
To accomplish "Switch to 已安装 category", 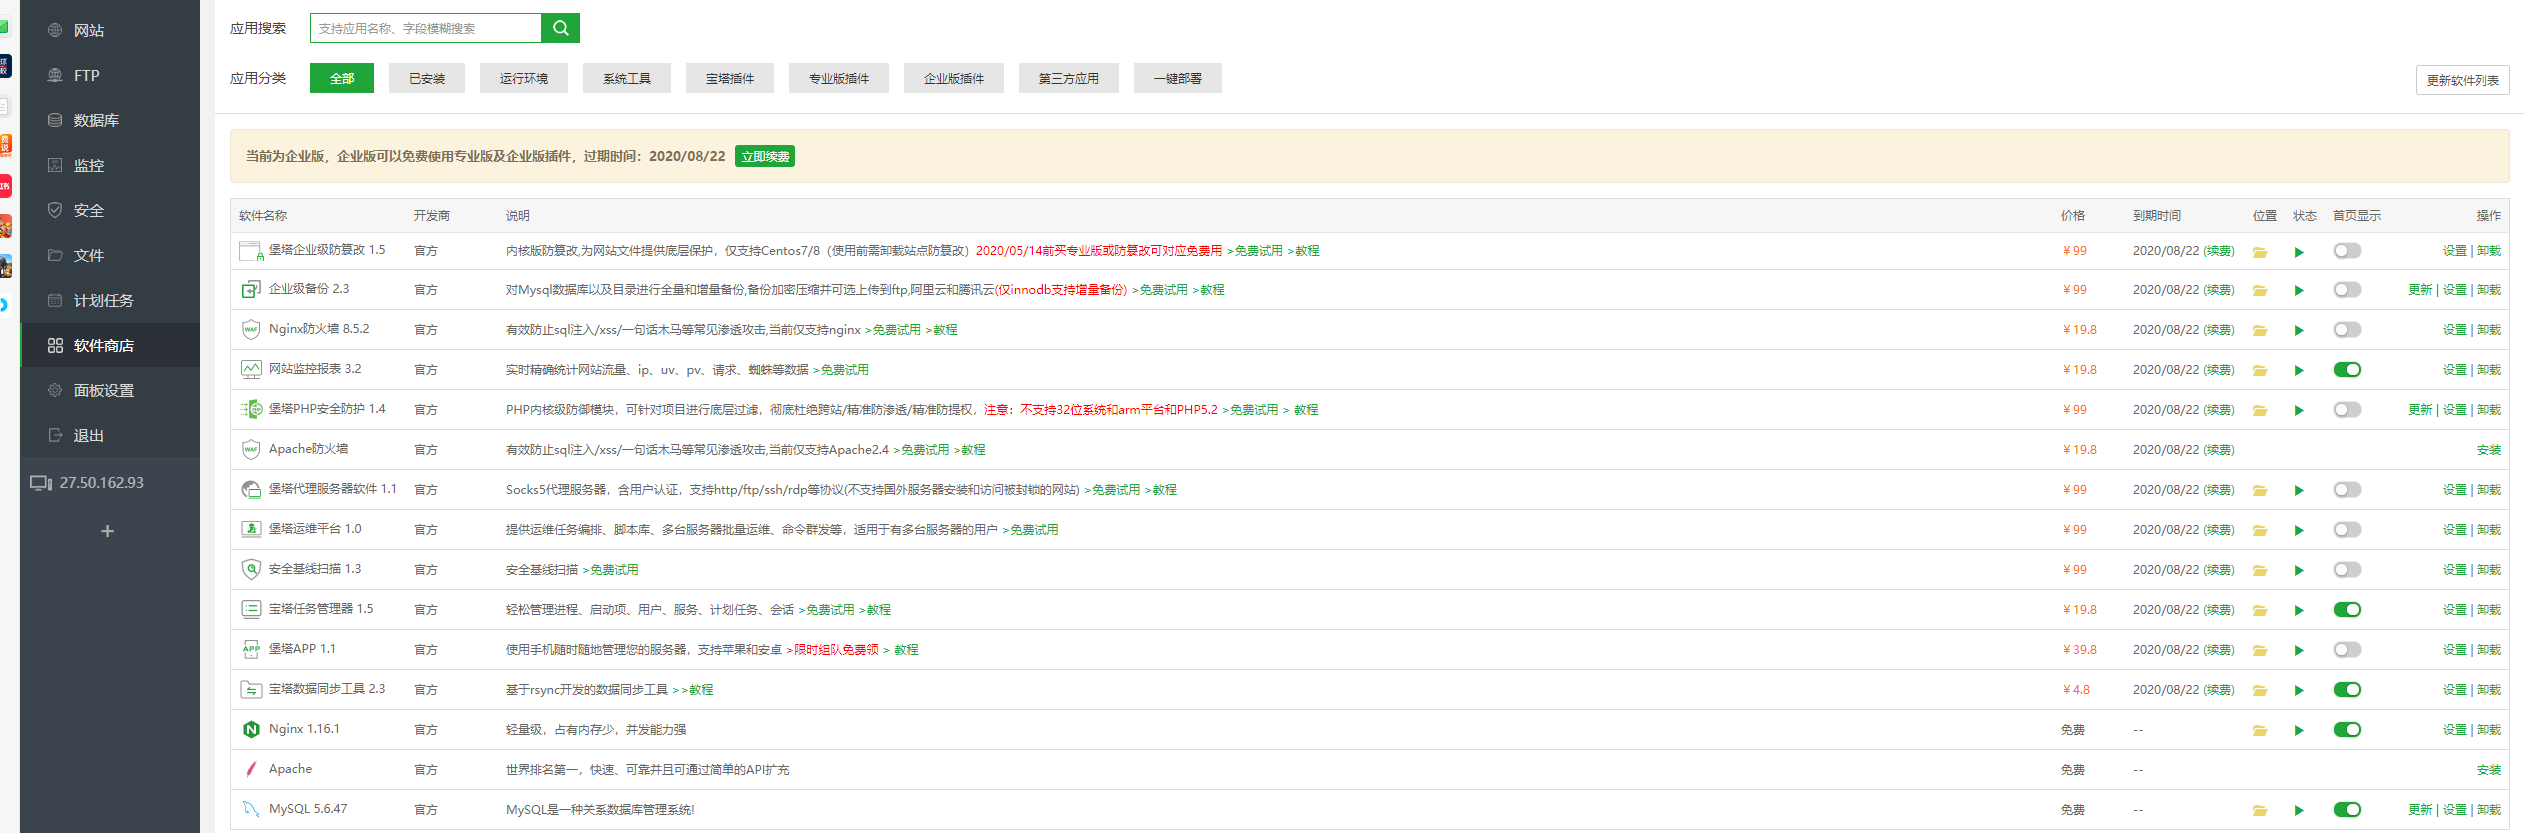I will pos(427,78).
